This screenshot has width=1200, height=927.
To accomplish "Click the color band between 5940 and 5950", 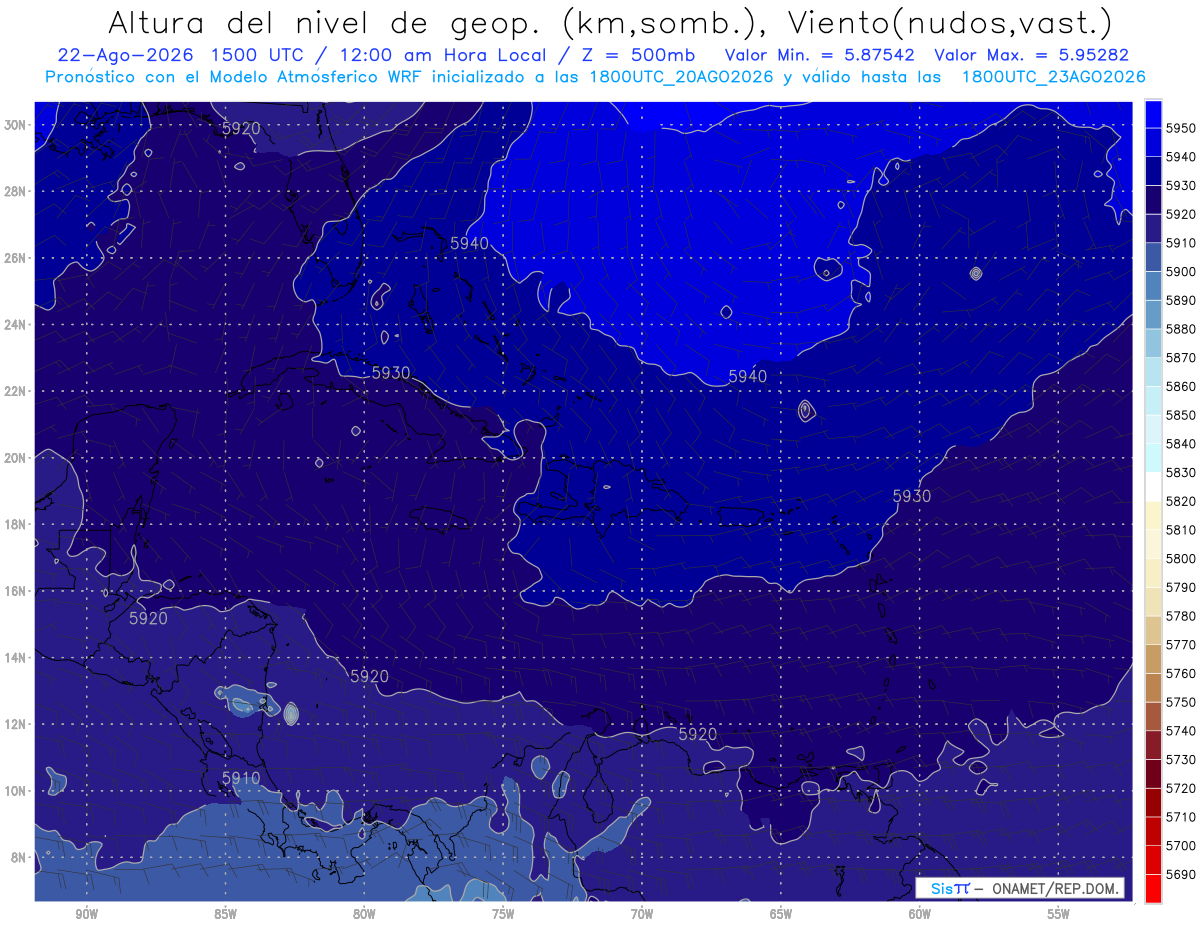I will tap(1153, 142).
